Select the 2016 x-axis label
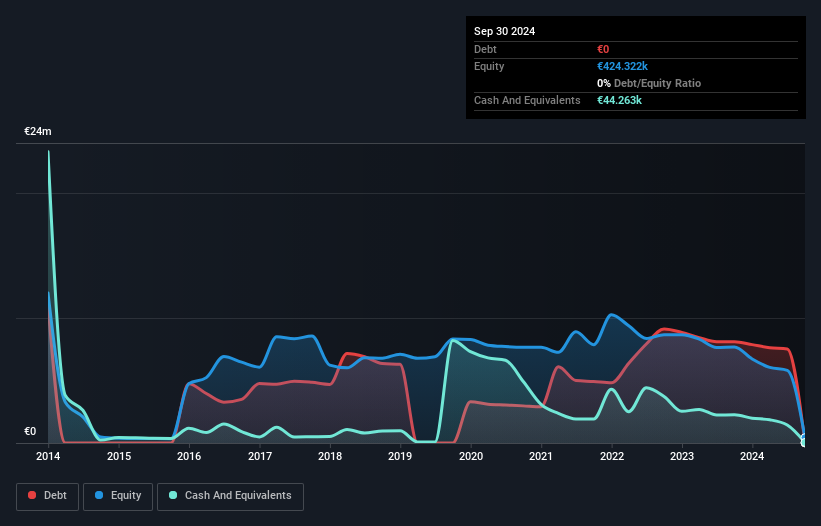Screen dimensions: 821x526 189,456
